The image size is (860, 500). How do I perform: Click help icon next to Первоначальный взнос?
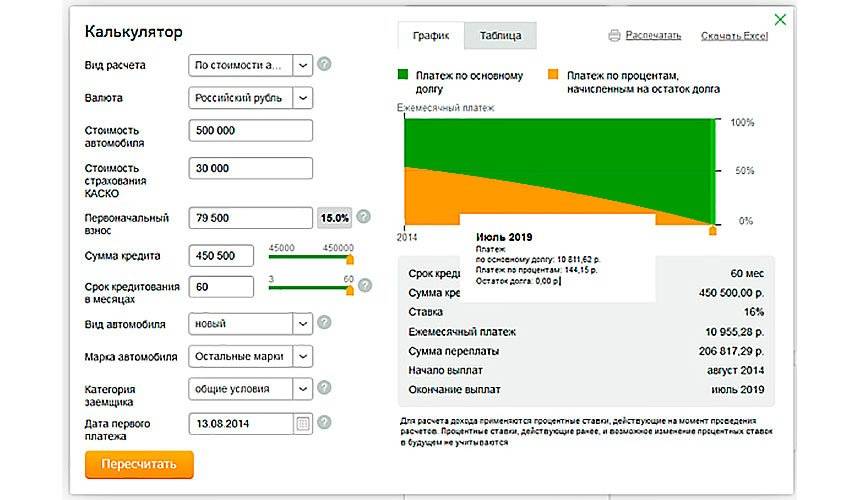(x=364, y=217)
